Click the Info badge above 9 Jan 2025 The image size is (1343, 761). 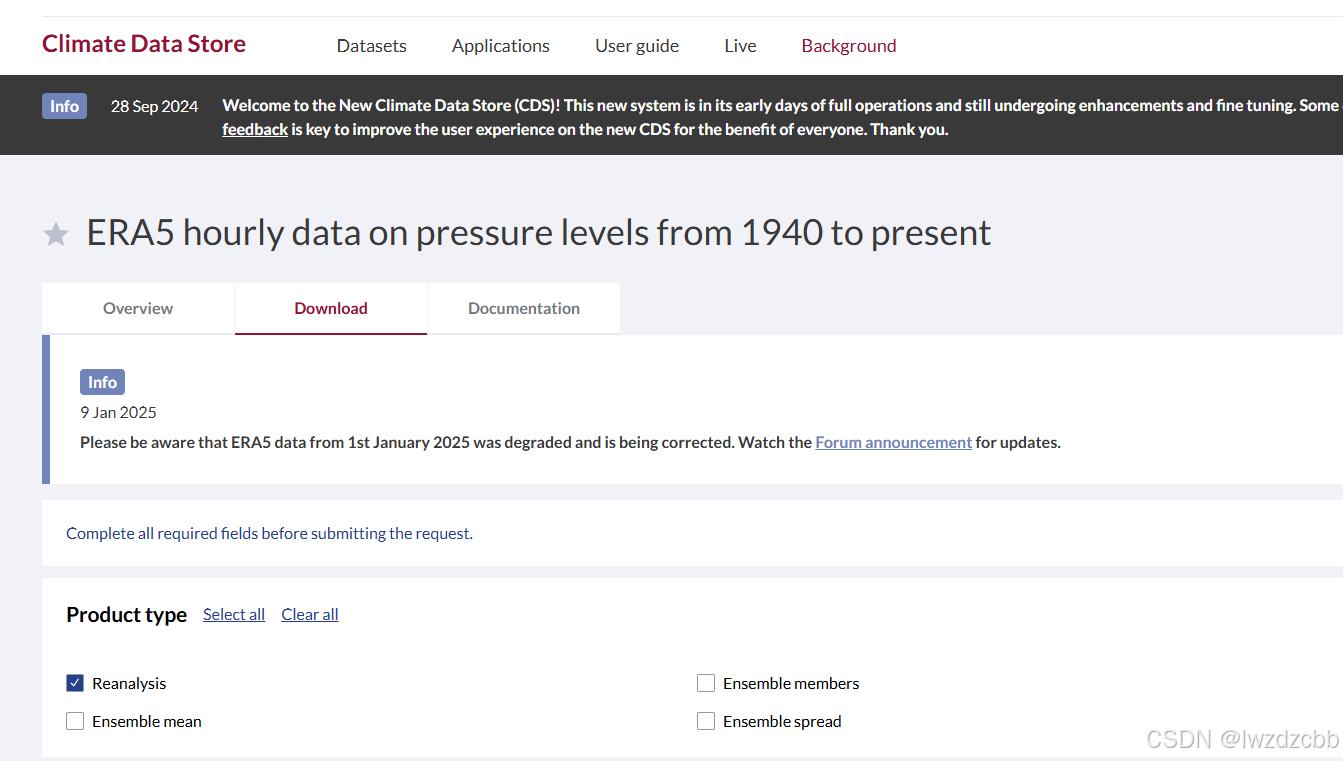(x=102, y=382)
